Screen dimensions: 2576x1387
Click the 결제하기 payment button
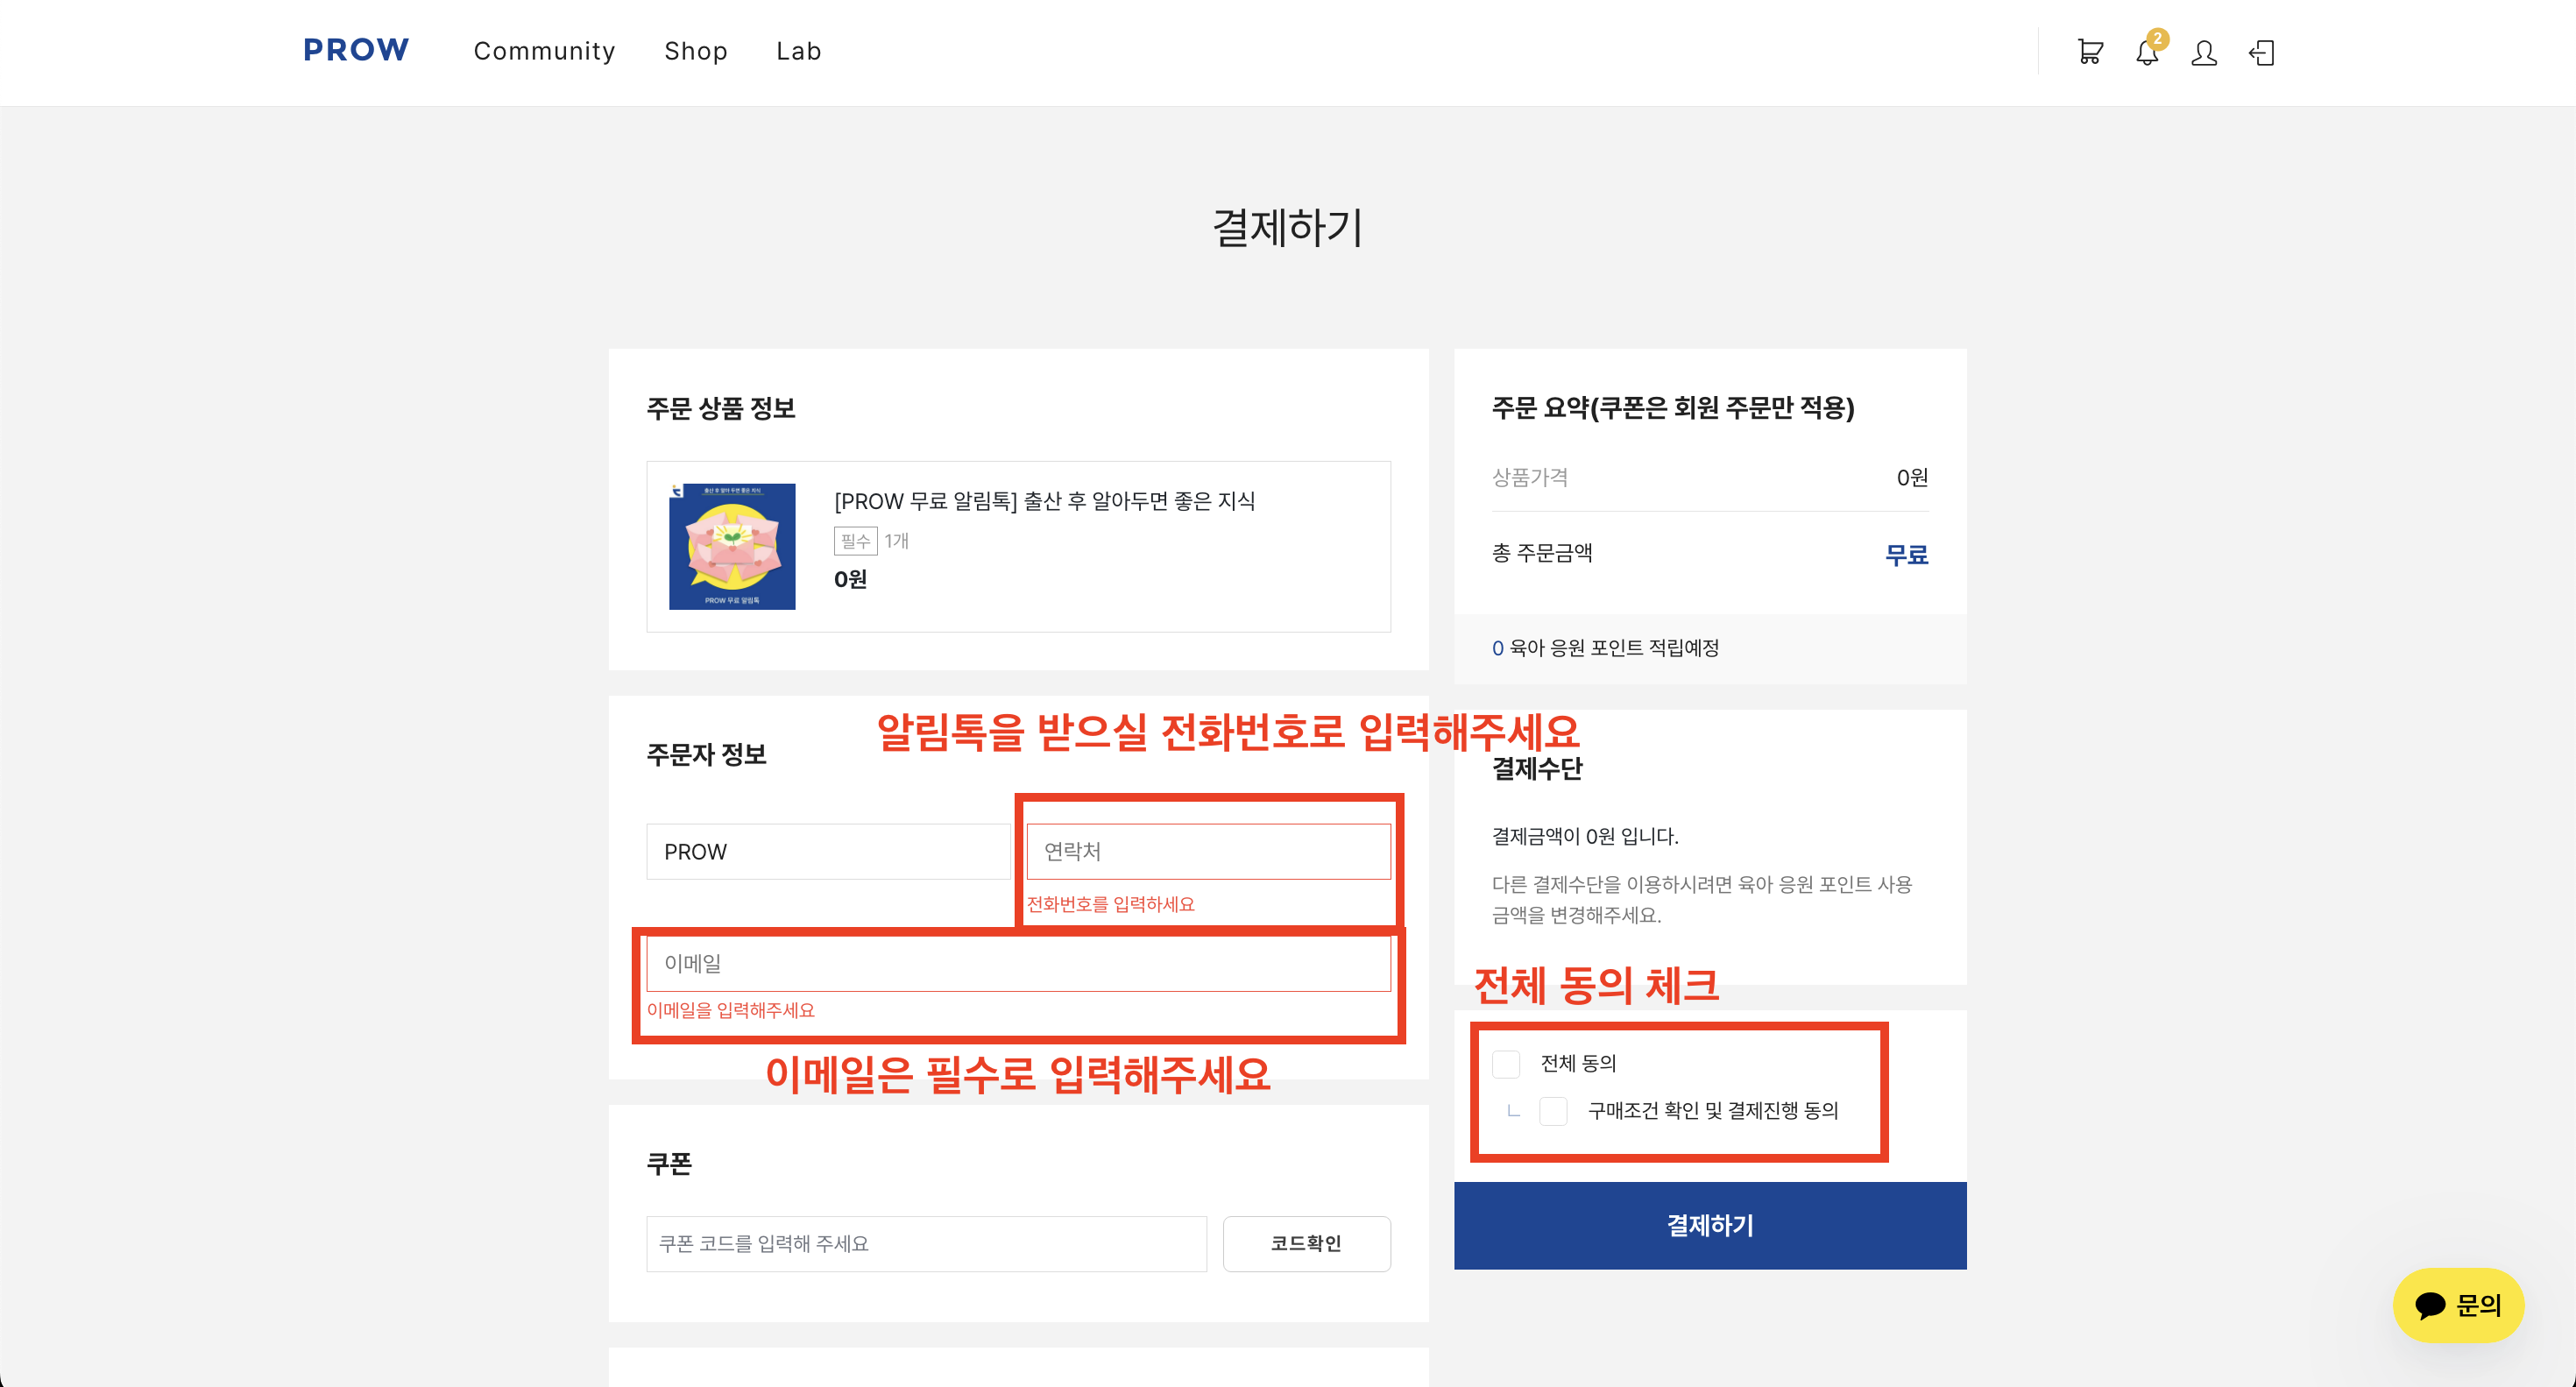[x=1709, y=1225]
